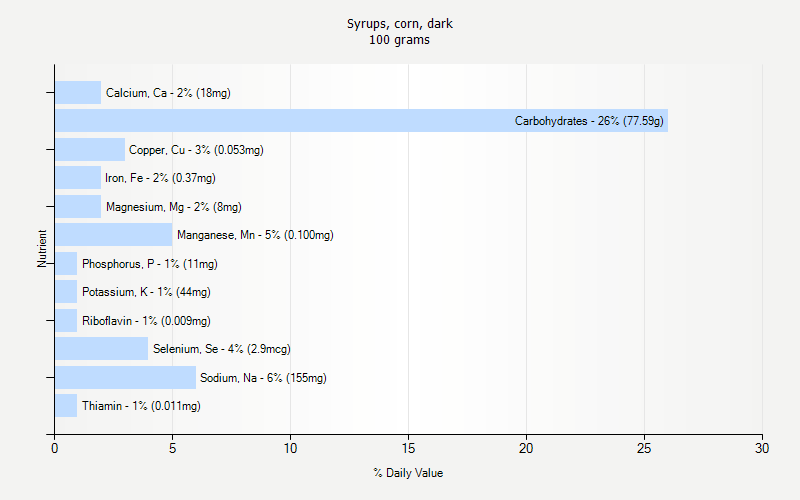Click the chart title 'Syrups, corn, dark'
This screenshot has height=500, width=800.
400,23
